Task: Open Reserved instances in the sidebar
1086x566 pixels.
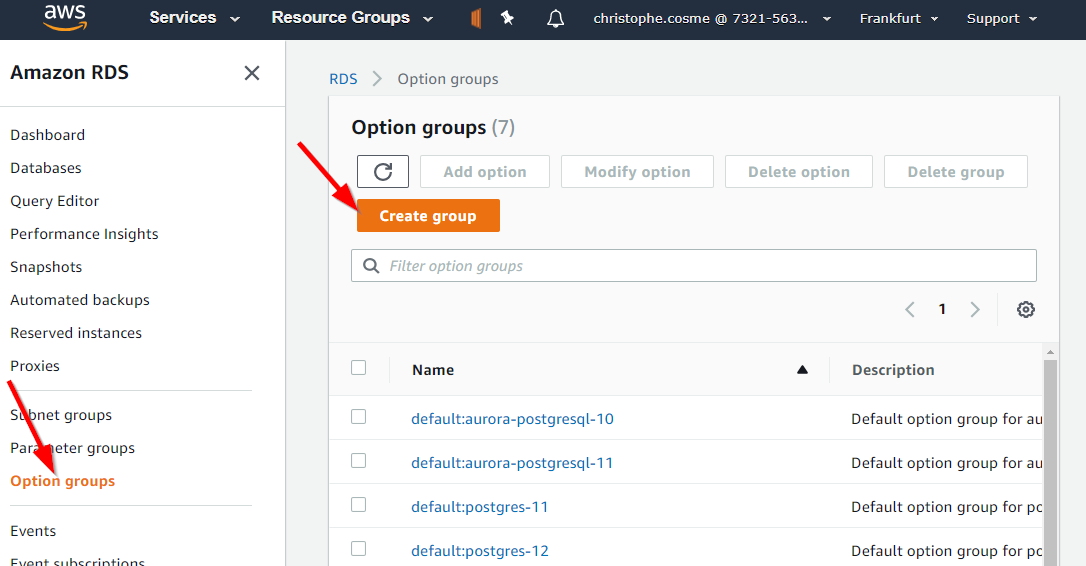Action: pos(76,333)
